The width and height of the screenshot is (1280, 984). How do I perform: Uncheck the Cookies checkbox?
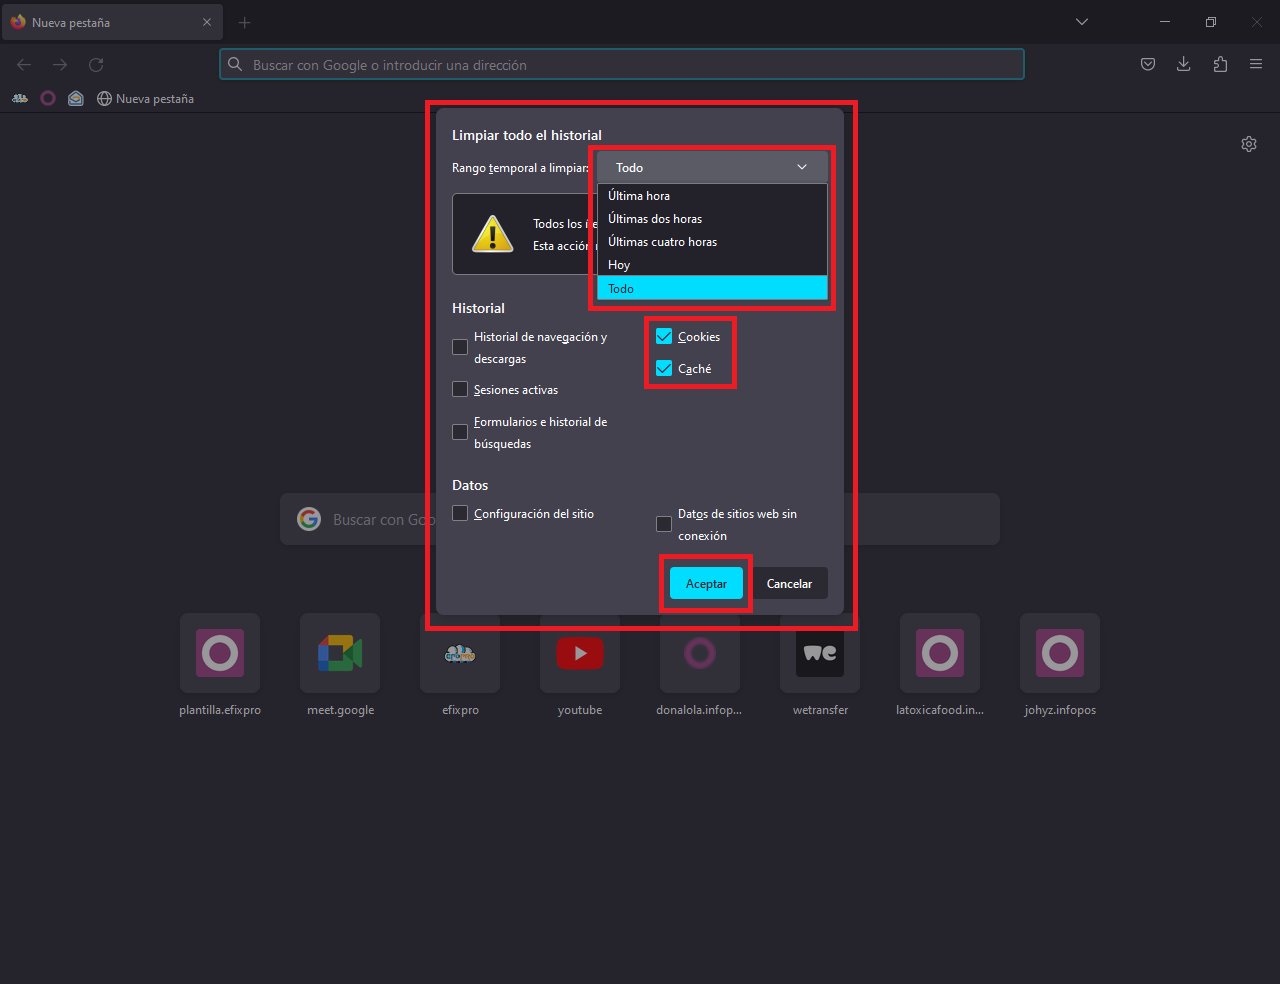click(664, 337)
